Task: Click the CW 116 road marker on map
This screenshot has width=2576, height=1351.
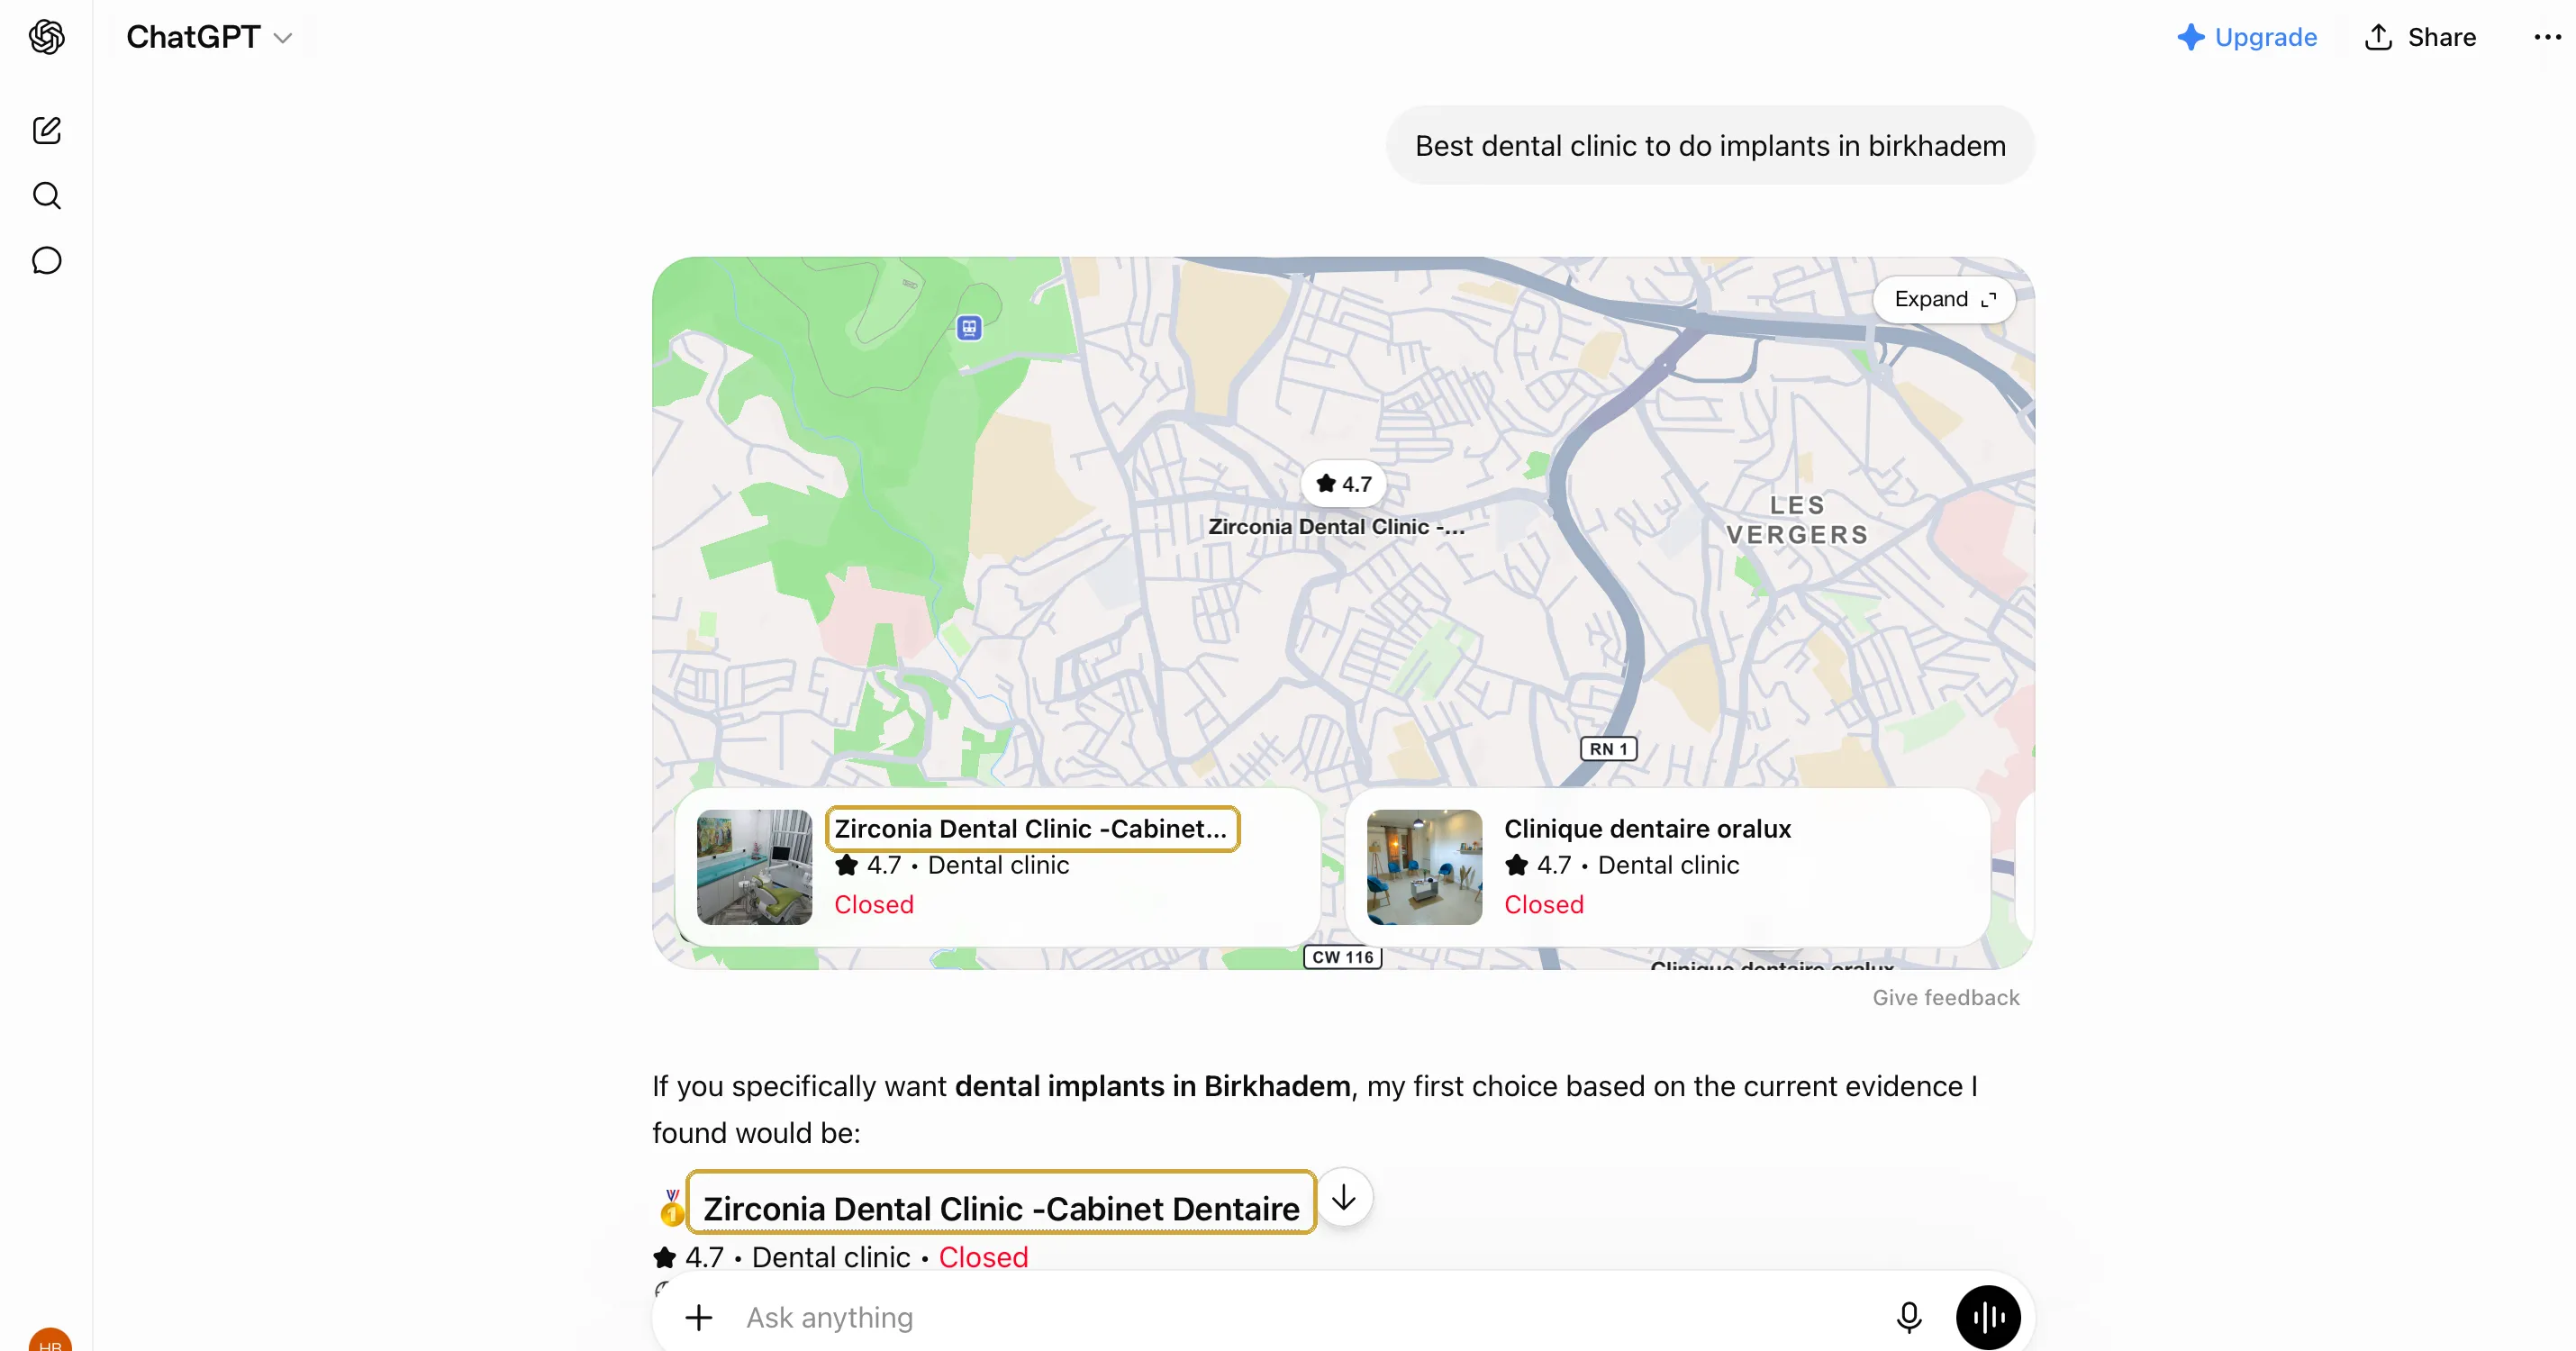Action: [1342, 957]
